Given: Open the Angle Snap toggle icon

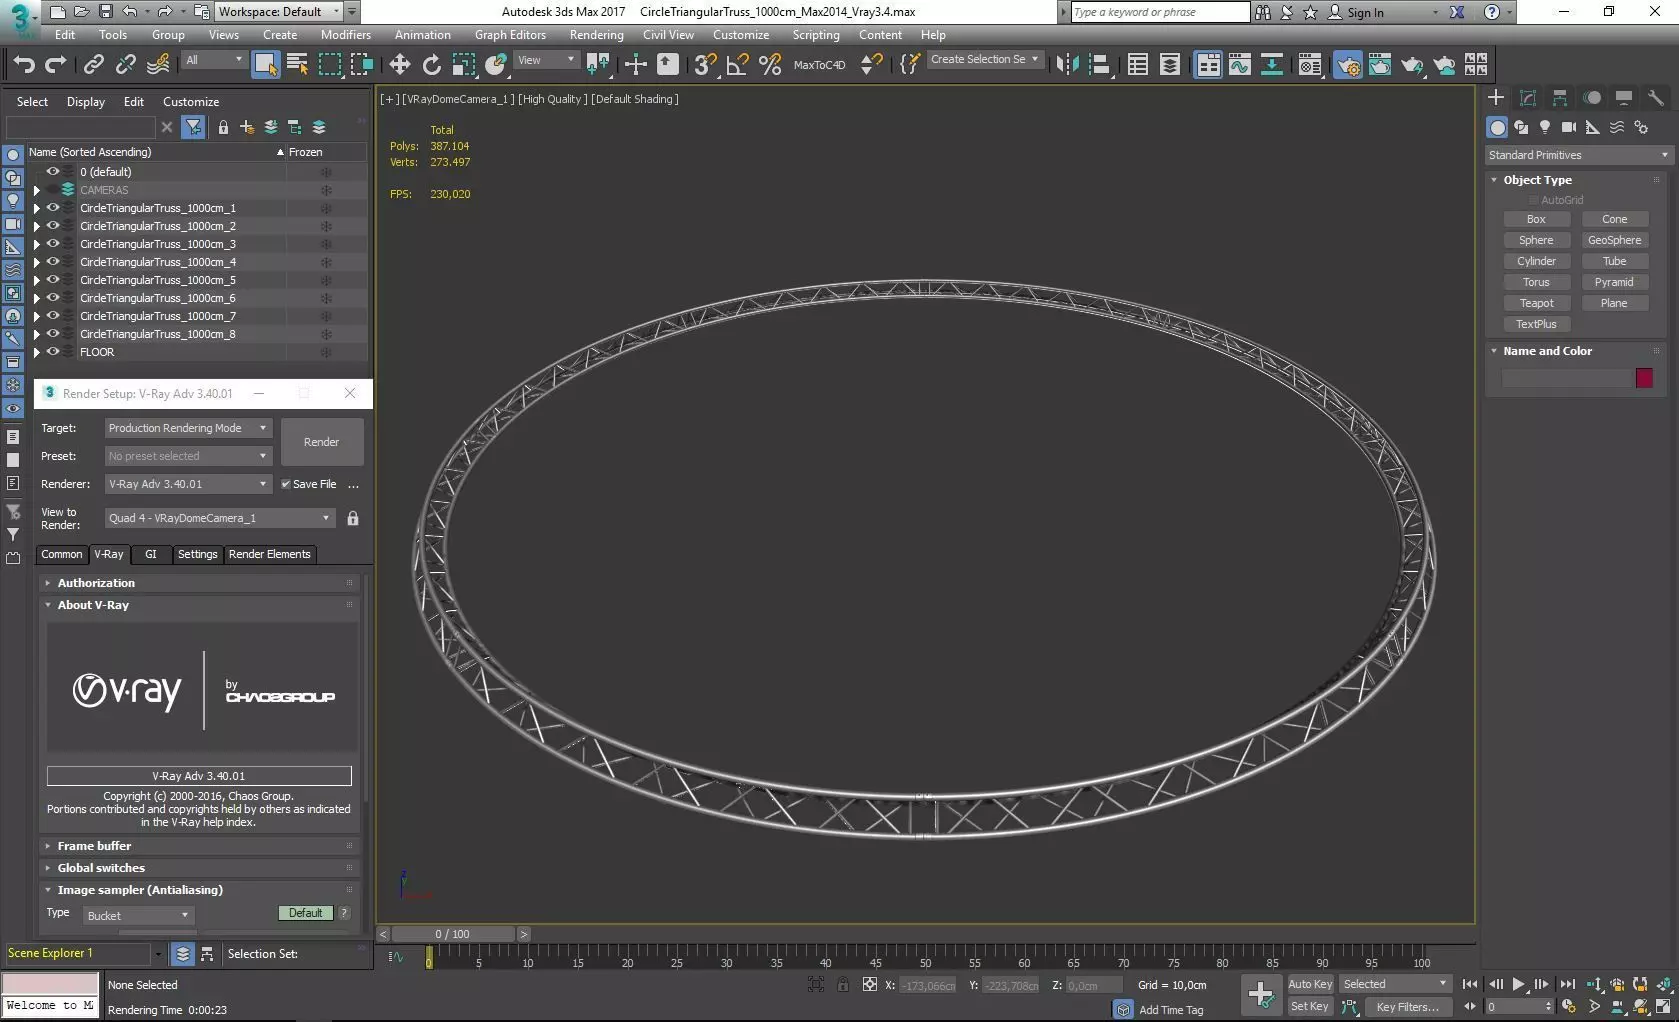Looking at the screenshot, I should click(738, 65).
